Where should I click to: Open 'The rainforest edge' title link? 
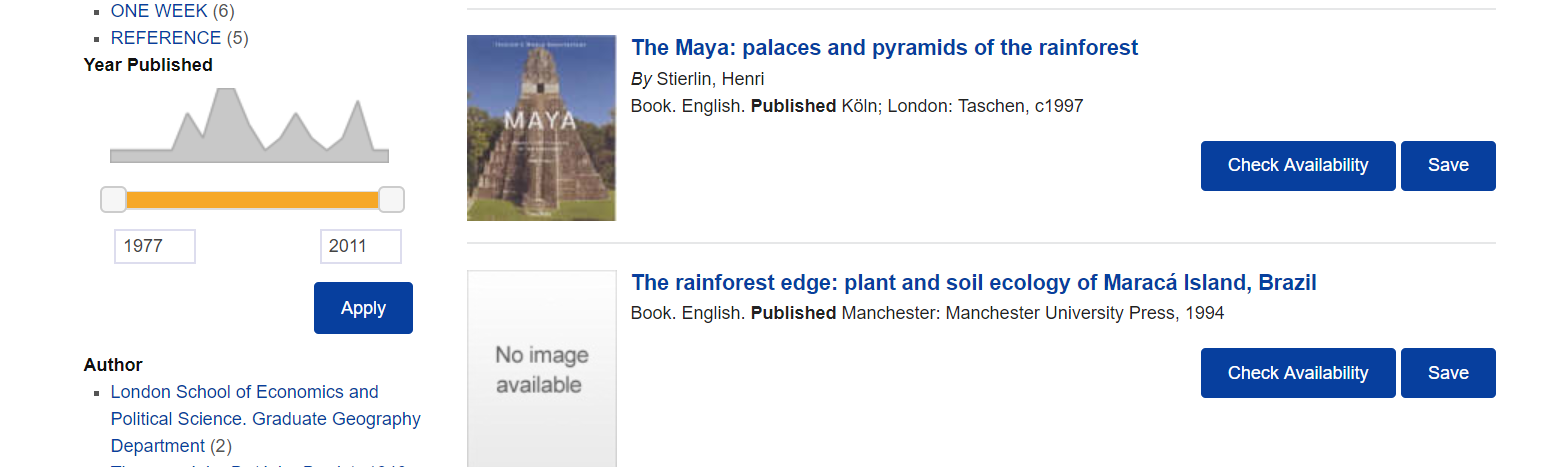click(973, 283)
